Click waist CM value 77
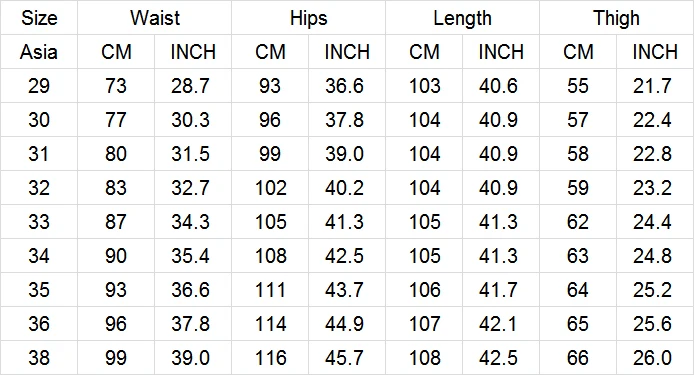Image resolution: width=694 pixels, height=375 pixels. pos(116,120)
